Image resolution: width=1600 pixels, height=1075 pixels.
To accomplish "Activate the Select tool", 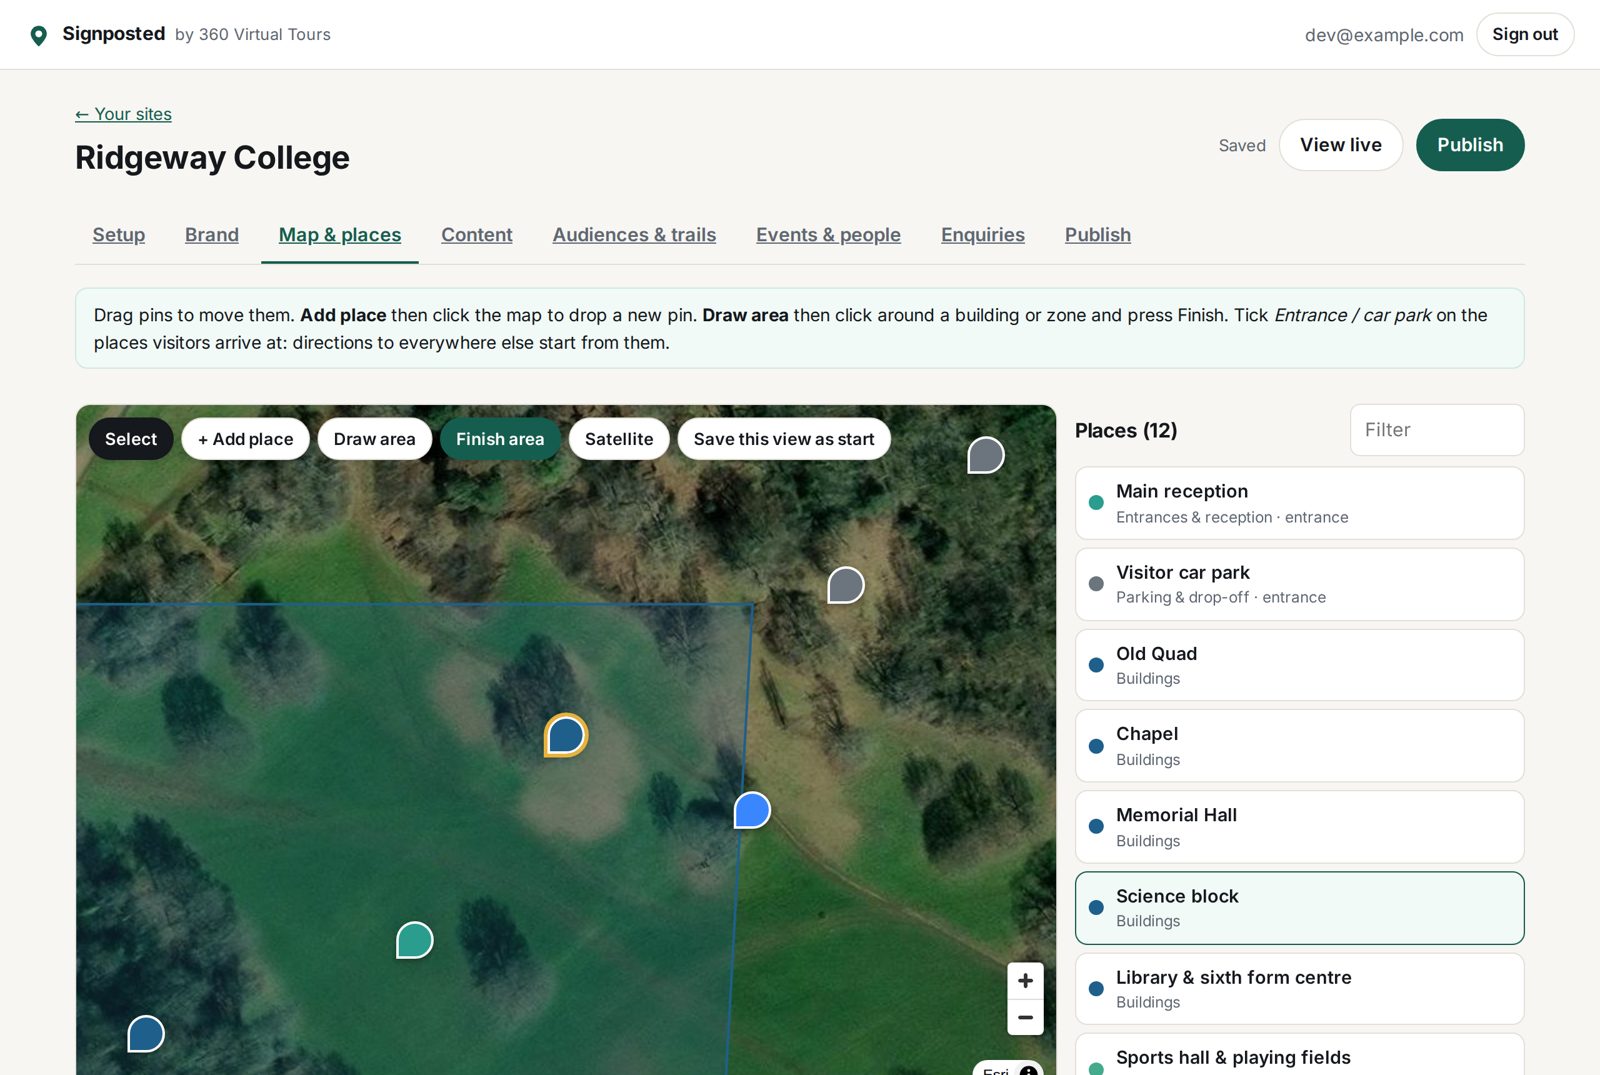I will (x=131, y=439).
